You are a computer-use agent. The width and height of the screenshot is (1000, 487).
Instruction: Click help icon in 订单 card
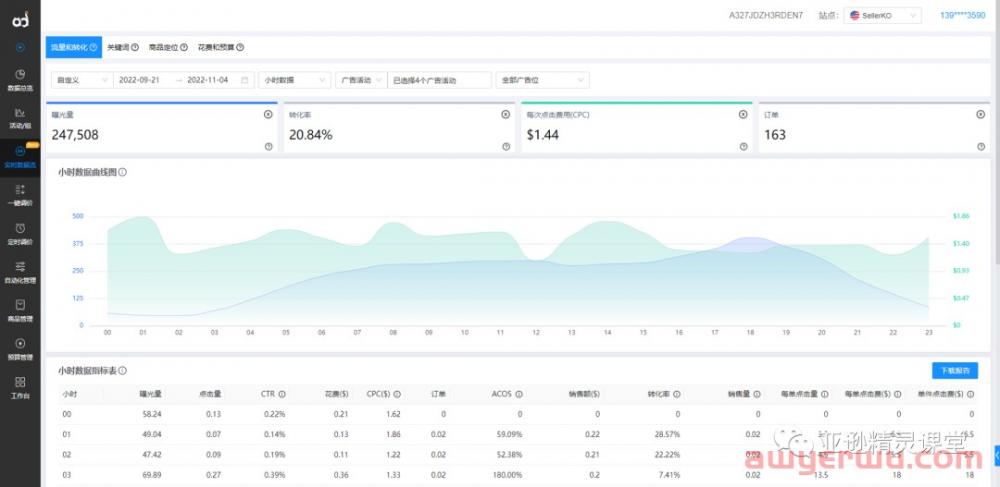(981, 147)
